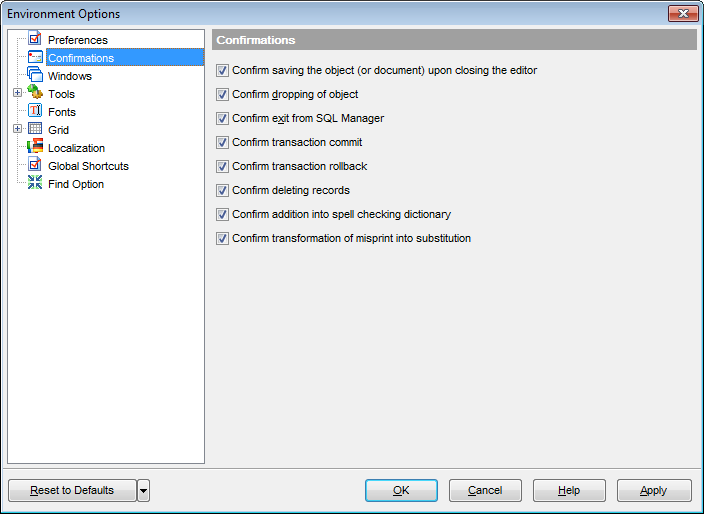
Task: Open Help for this dialog
Action: pos(569,490)
